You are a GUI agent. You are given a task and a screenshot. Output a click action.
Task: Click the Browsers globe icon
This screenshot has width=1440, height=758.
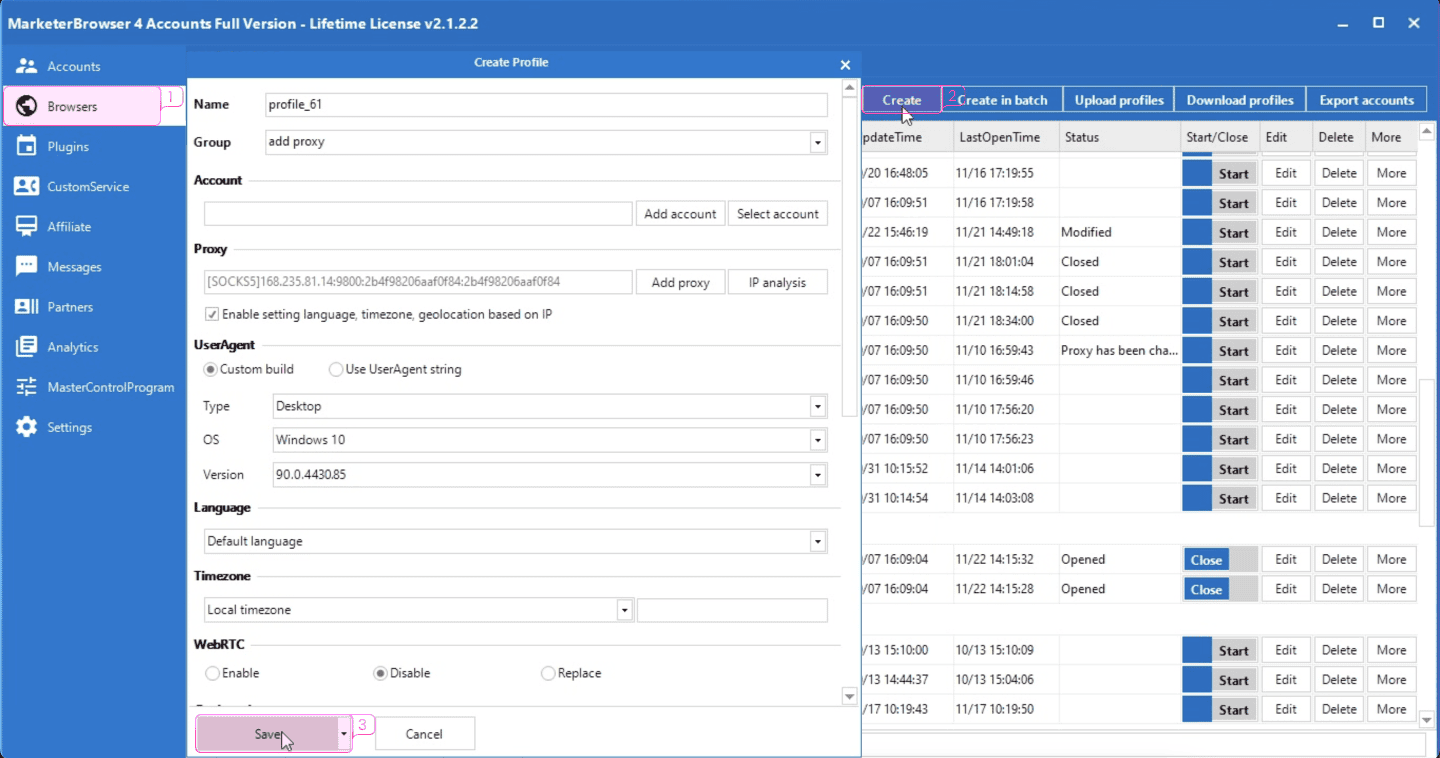[x=27, y=106]
